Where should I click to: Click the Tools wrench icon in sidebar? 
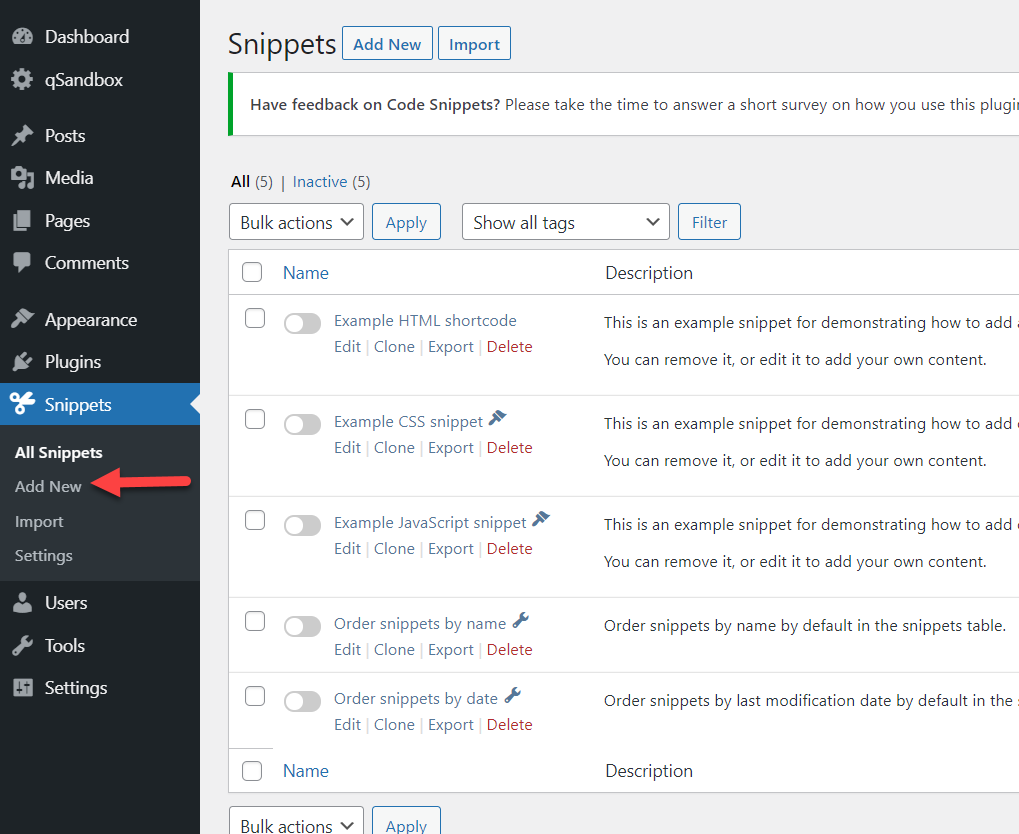tap(22, 645)
